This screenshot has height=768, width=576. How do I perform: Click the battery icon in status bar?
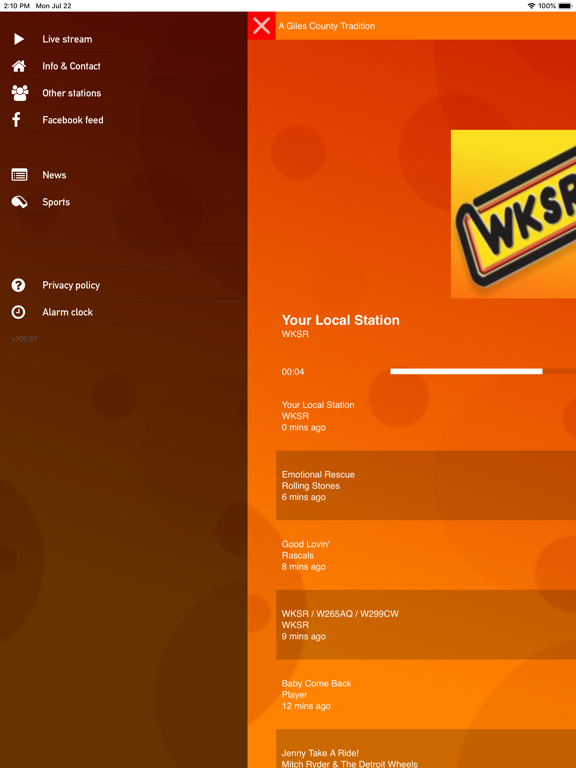point(565,6)
